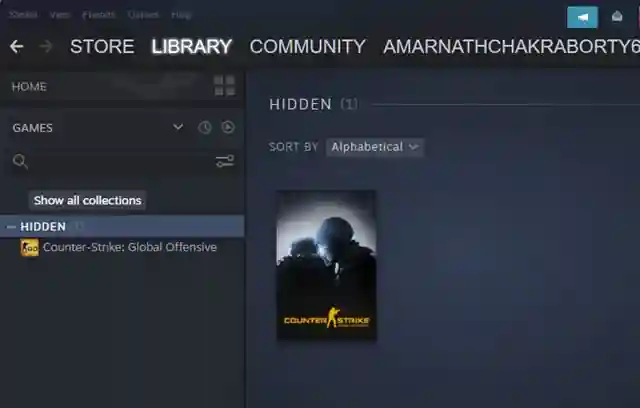This screenshot has width=640, height=408.
Task: Click Show all collections
Action: 87,200
